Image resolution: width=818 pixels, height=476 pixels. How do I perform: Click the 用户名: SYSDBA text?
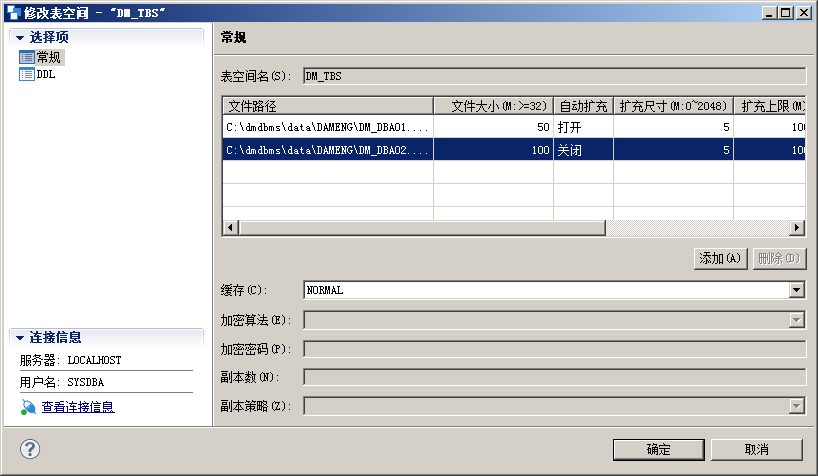coord(62,382)
